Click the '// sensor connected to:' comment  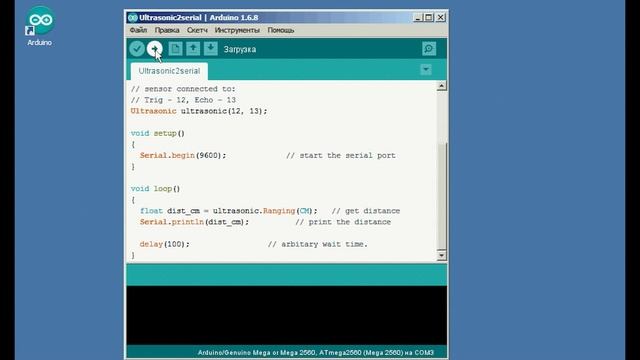coord(183,89)
